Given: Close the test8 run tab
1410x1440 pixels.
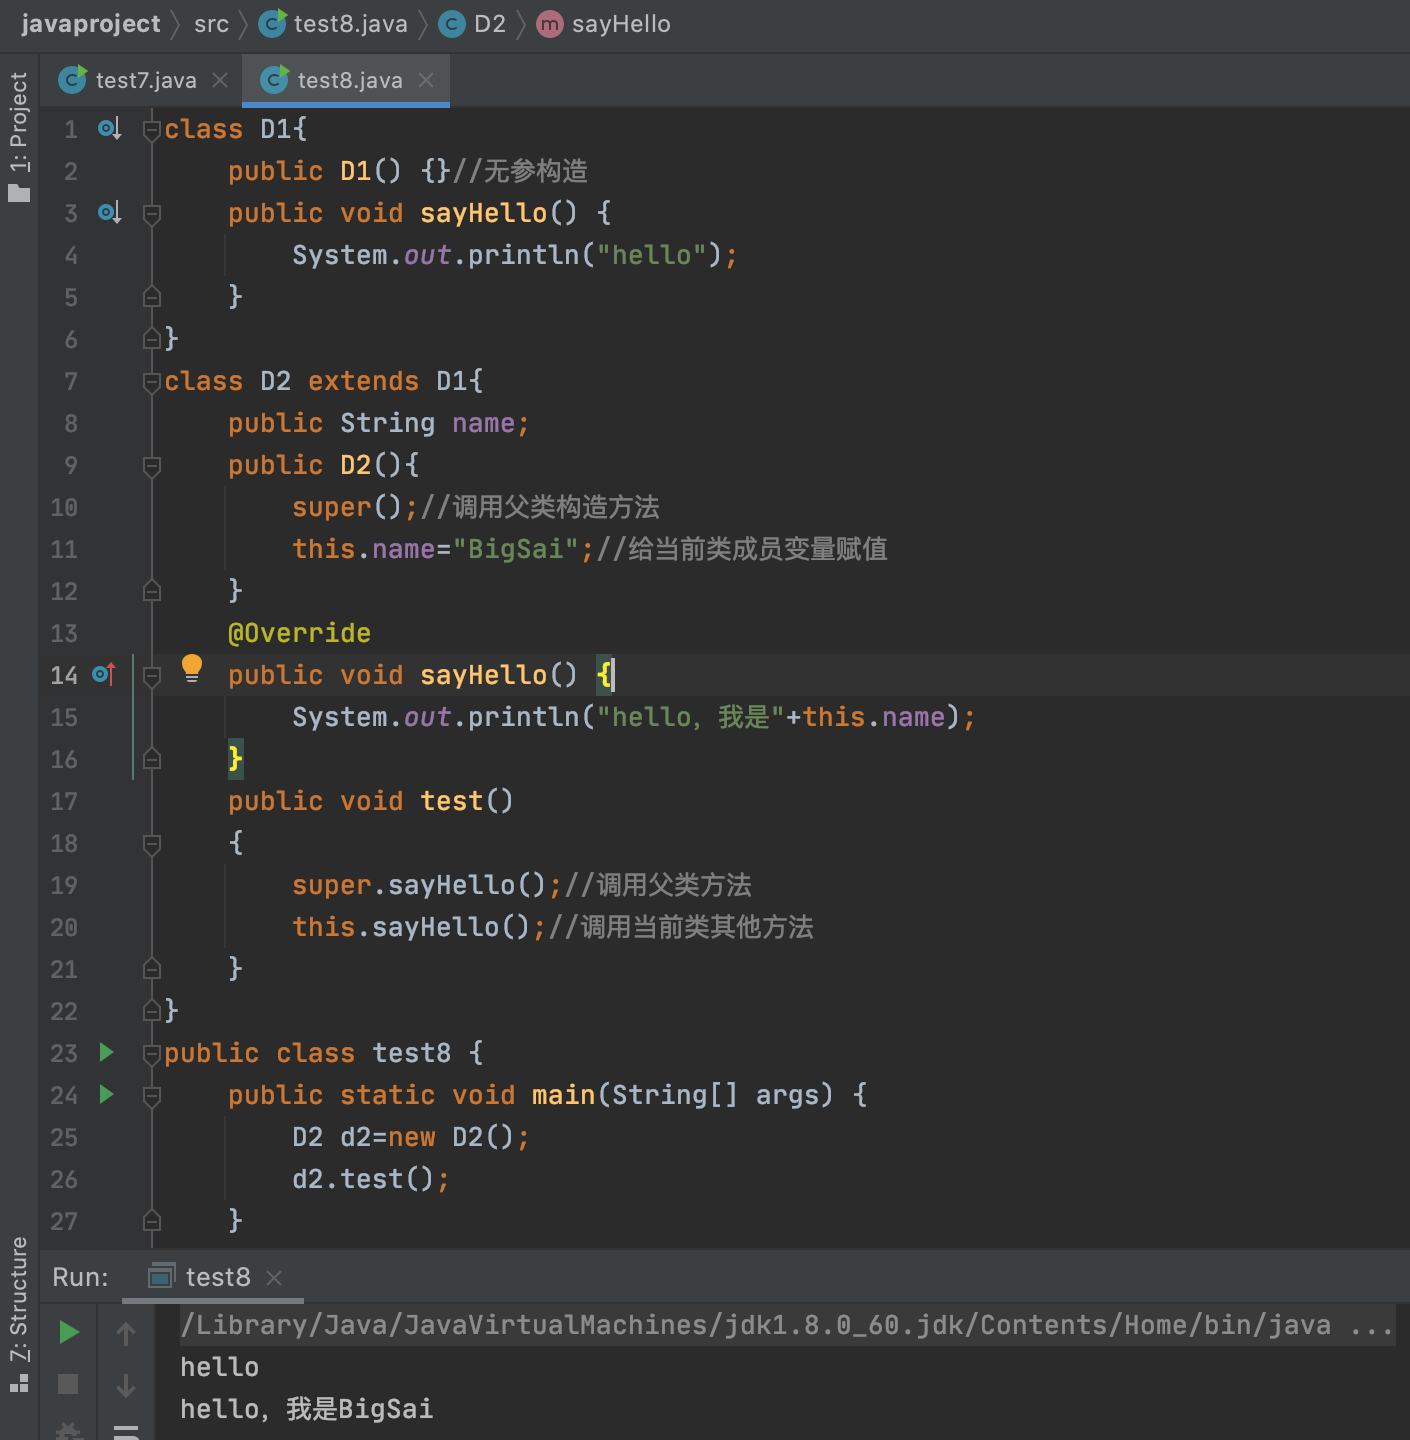Looking at the screenshot, I should coord(274,1278).
